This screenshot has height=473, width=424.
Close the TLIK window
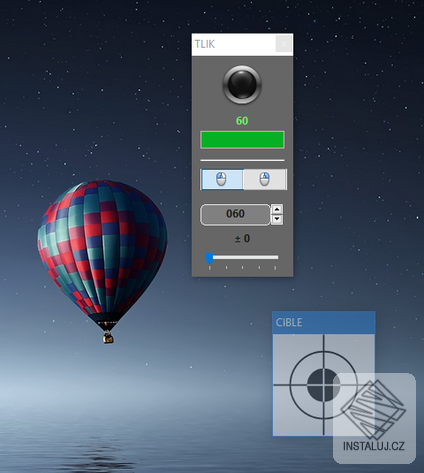tap(284, 44)
